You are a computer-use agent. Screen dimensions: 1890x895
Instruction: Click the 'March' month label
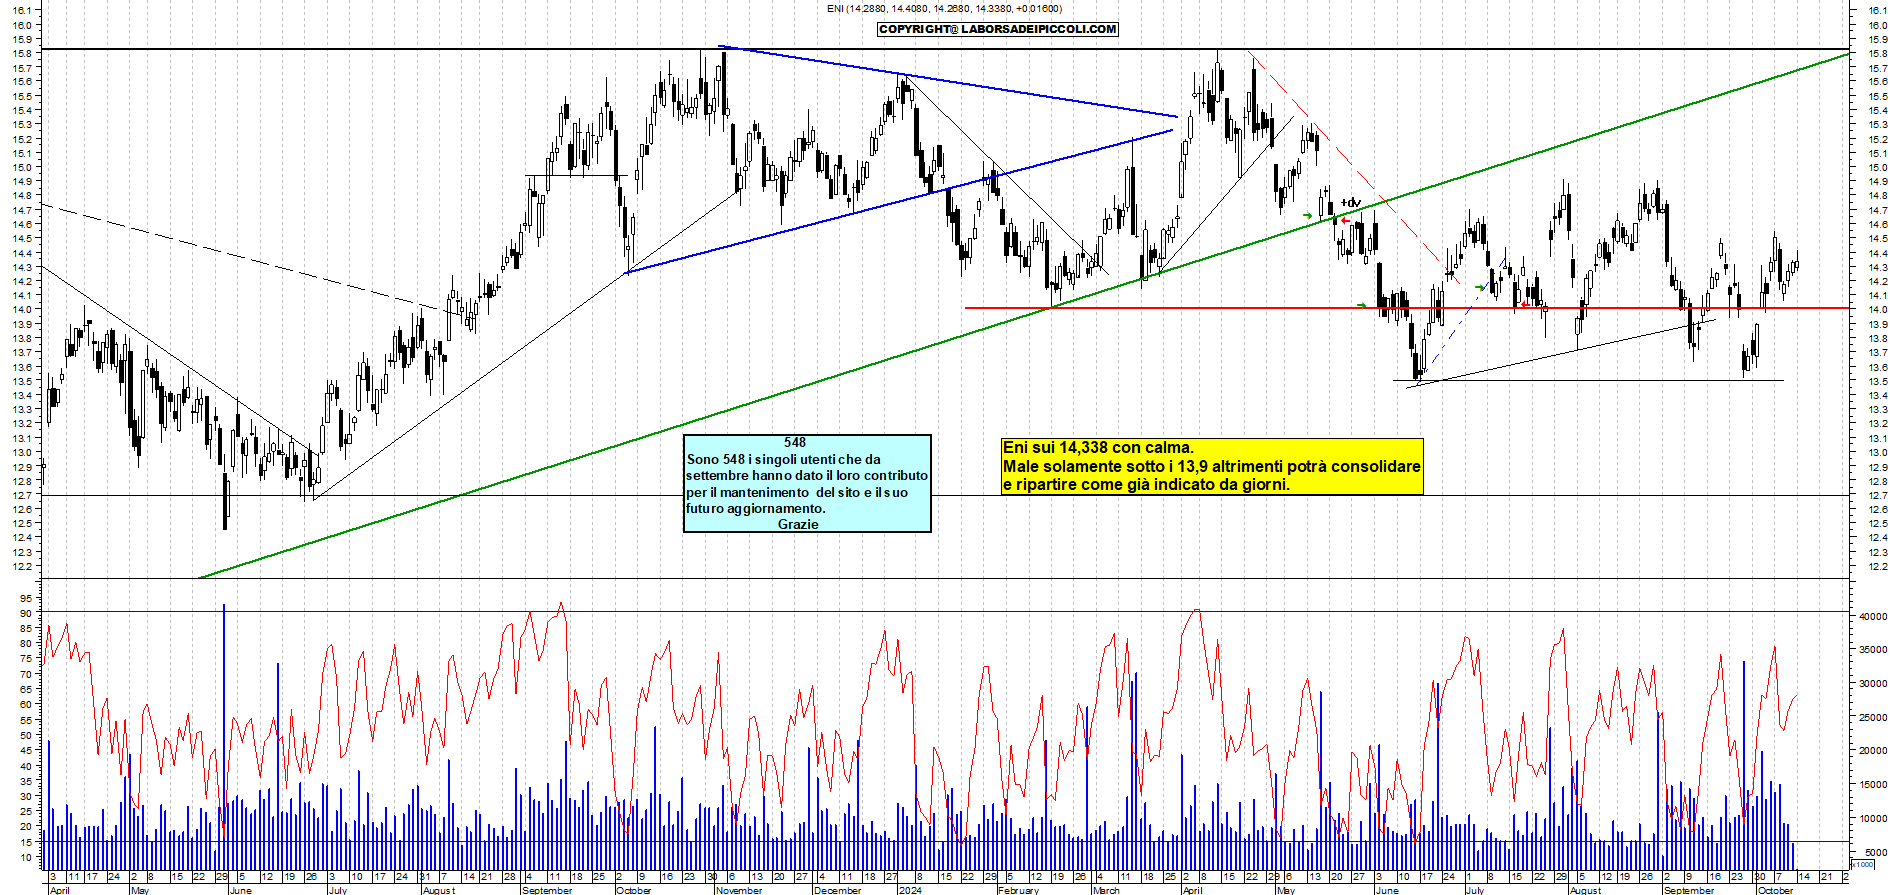[x=1106, y=890]
